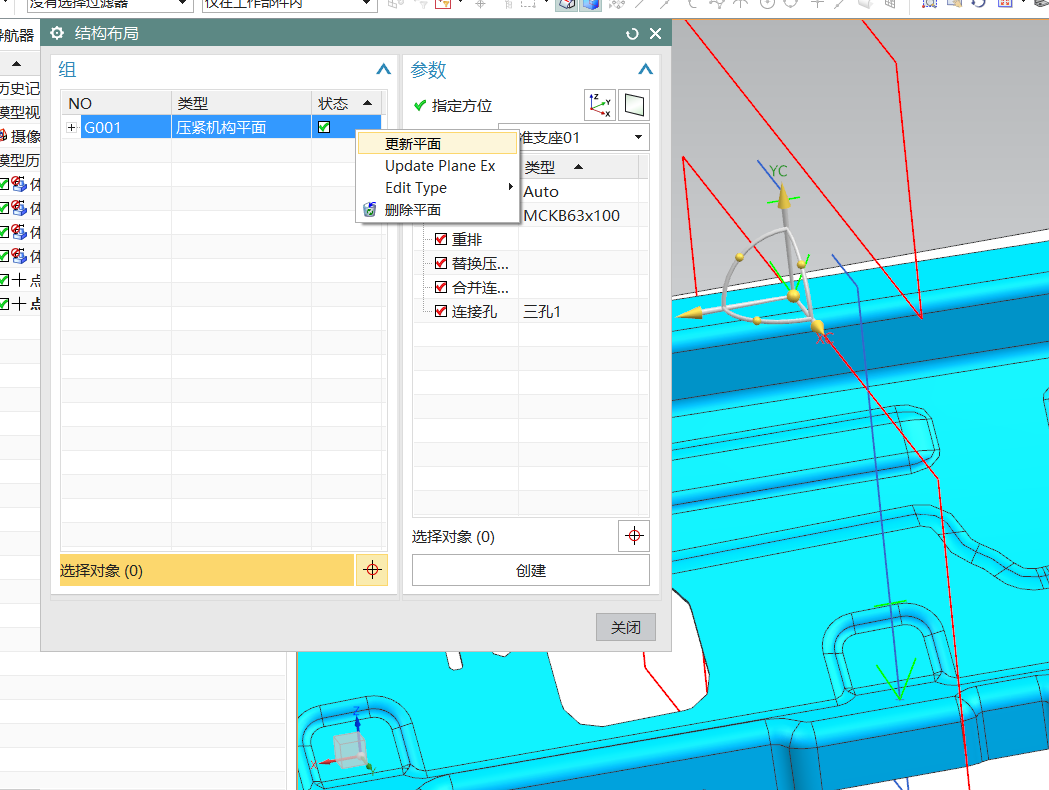Screen dimensions: 1049x790
Task: Select the 摄像 node in navigator
Action: point(24,136)
